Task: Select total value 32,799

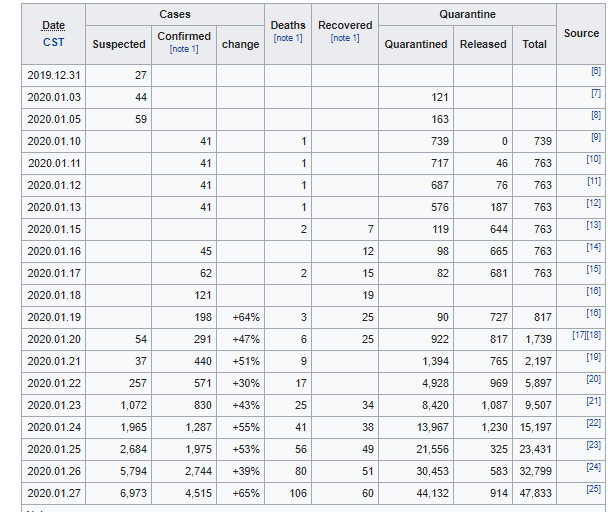Action: click(535, 471)
